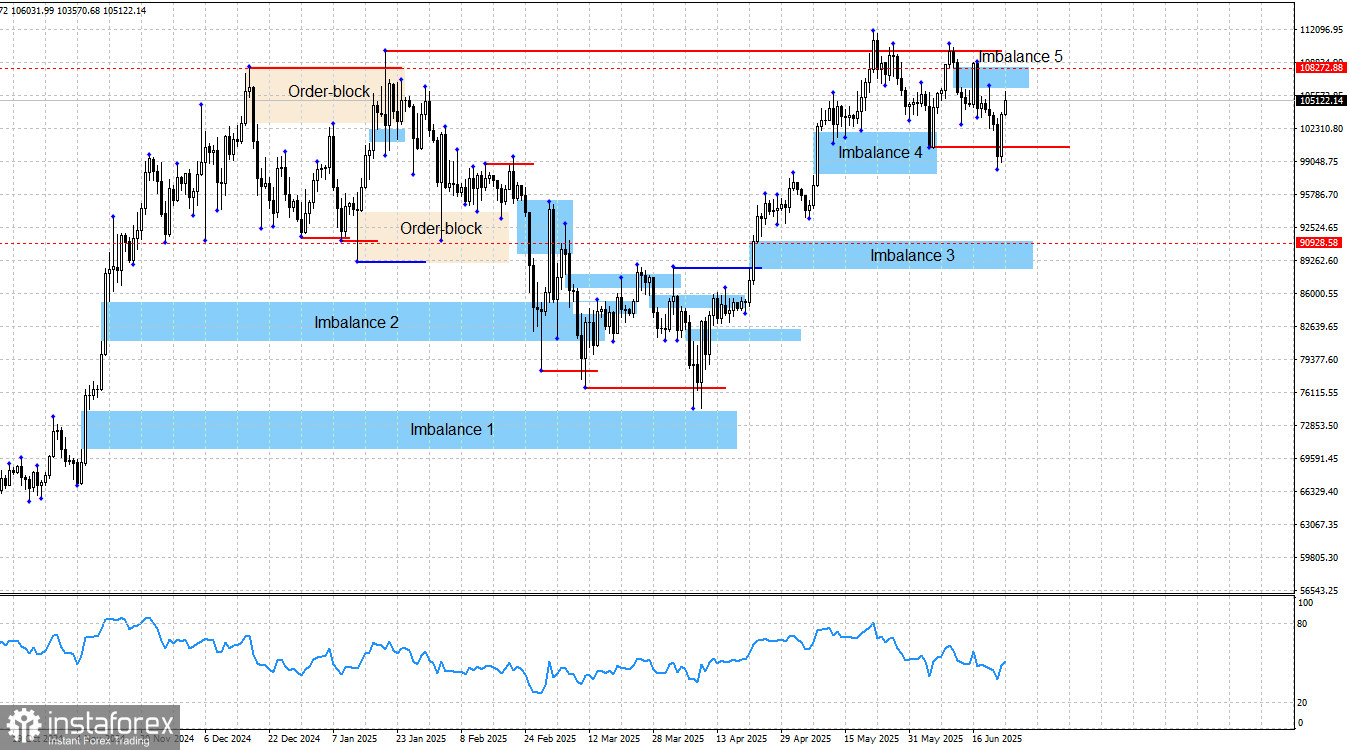
Task: Click the 95786.70 price axis value
Action: click(x=1320, y=195)
